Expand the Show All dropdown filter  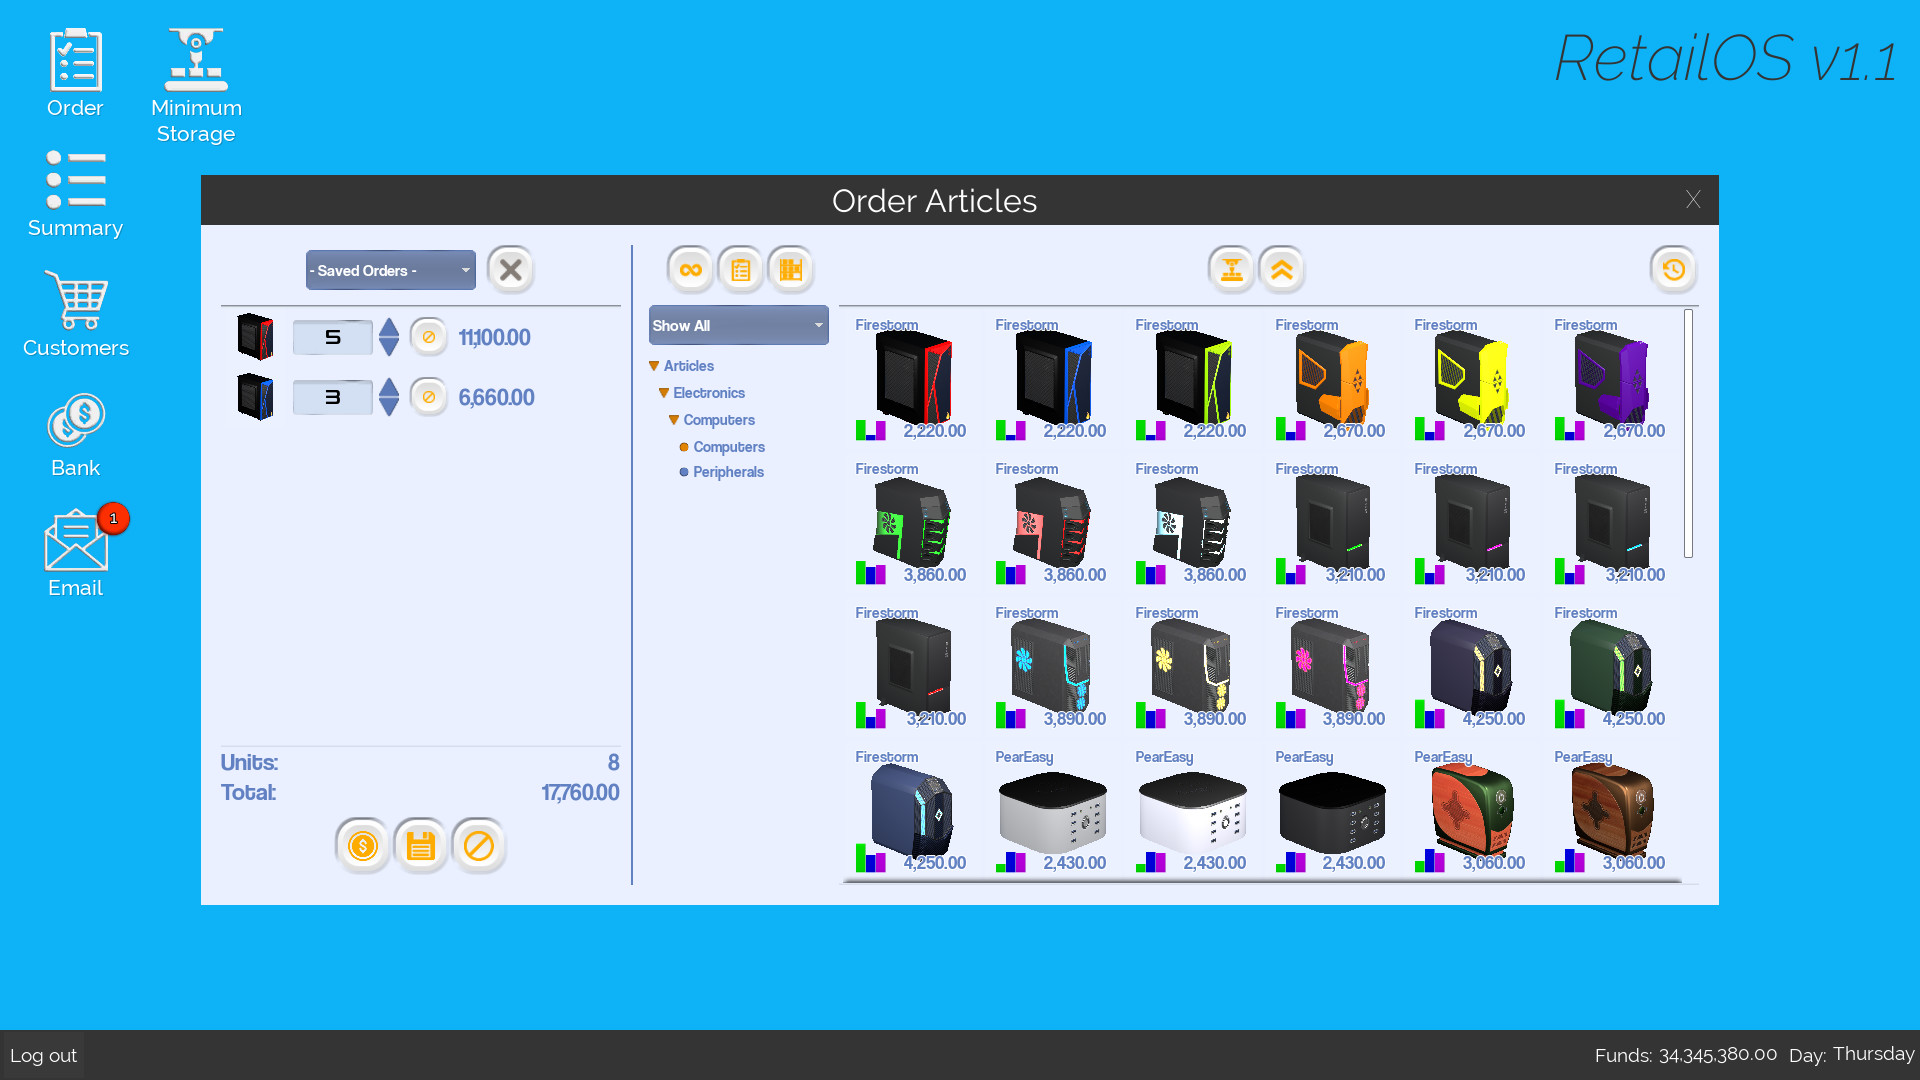tap(737, 326)
